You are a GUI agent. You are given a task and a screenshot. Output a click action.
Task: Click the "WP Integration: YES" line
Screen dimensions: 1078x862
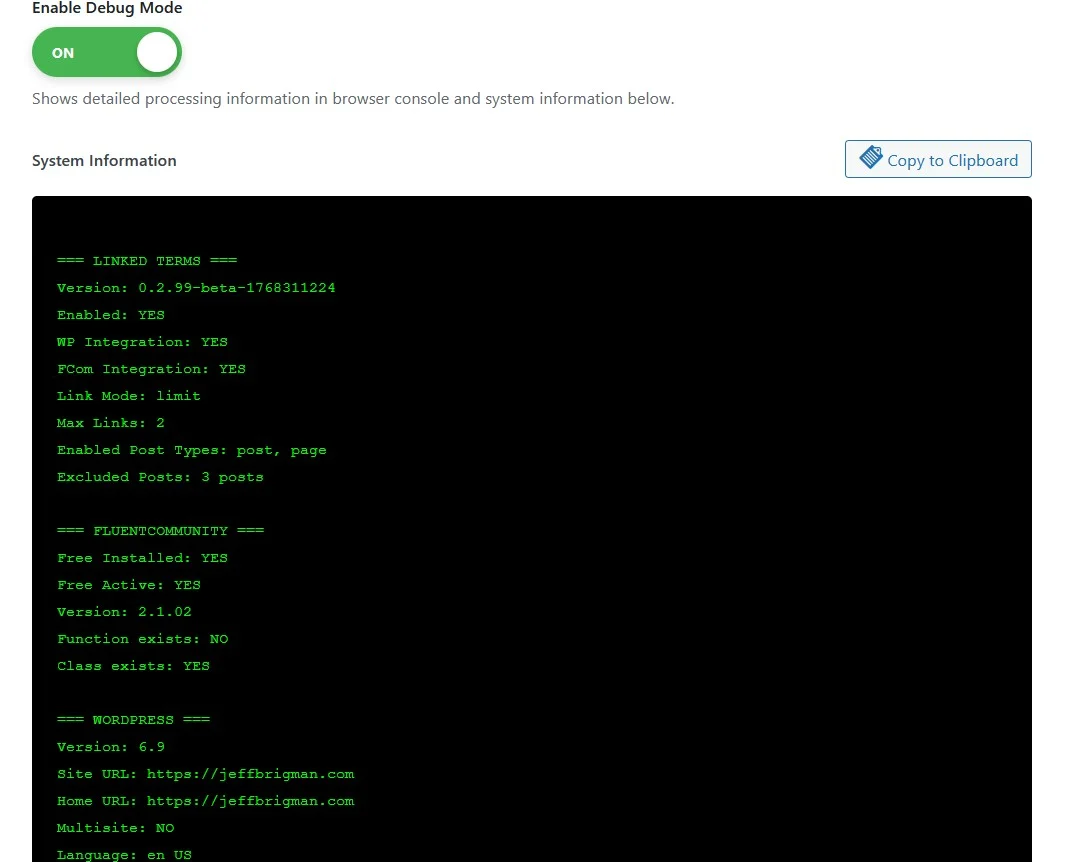coord(142,342)
